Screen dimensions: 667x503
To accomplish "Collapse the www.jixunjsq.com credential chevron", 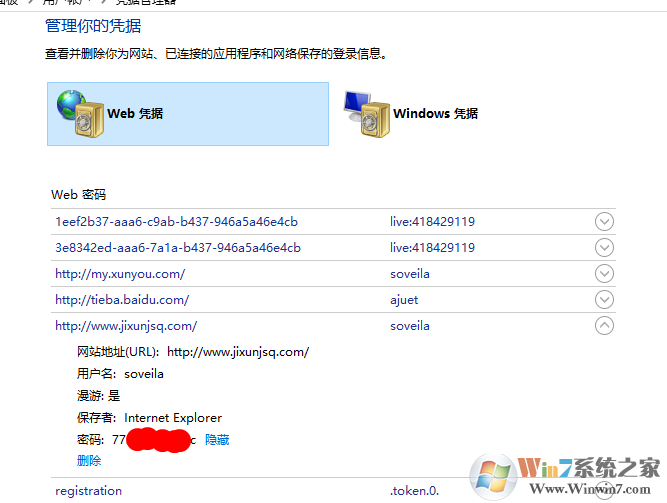I will coord(604,326).
